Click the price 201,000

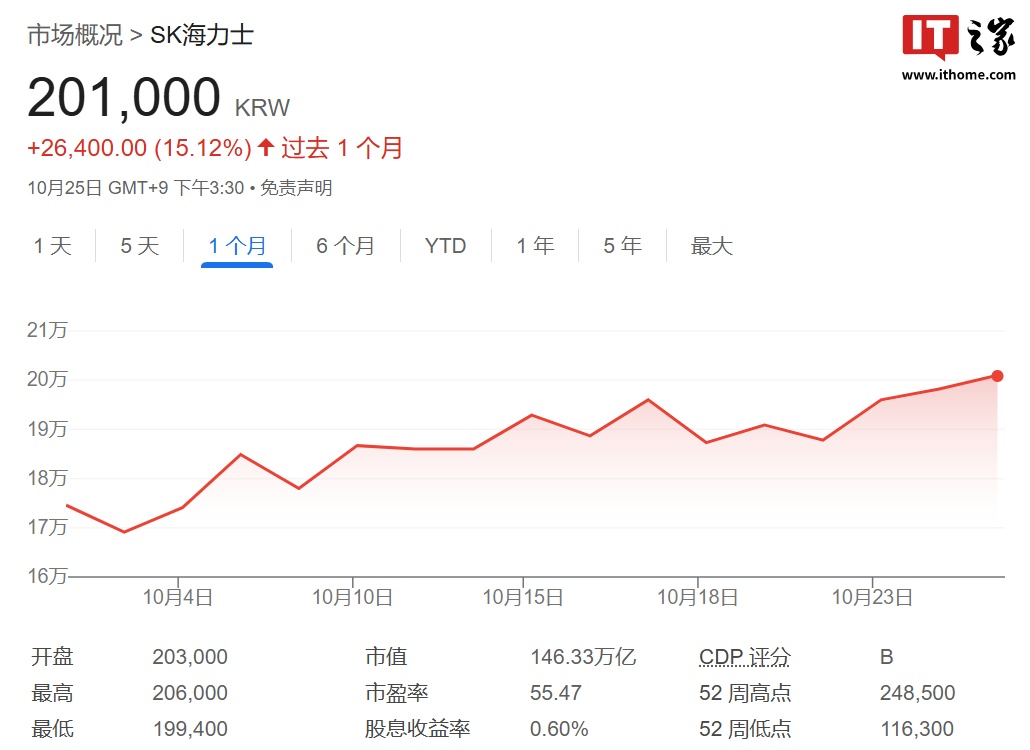[x=123, y=97]
